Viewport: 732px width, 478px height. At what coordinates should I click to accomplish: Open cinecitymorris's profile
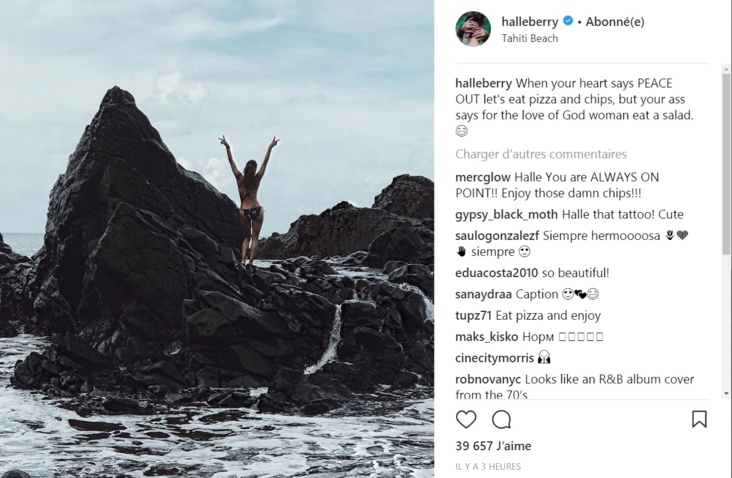[x=494, y=357]
